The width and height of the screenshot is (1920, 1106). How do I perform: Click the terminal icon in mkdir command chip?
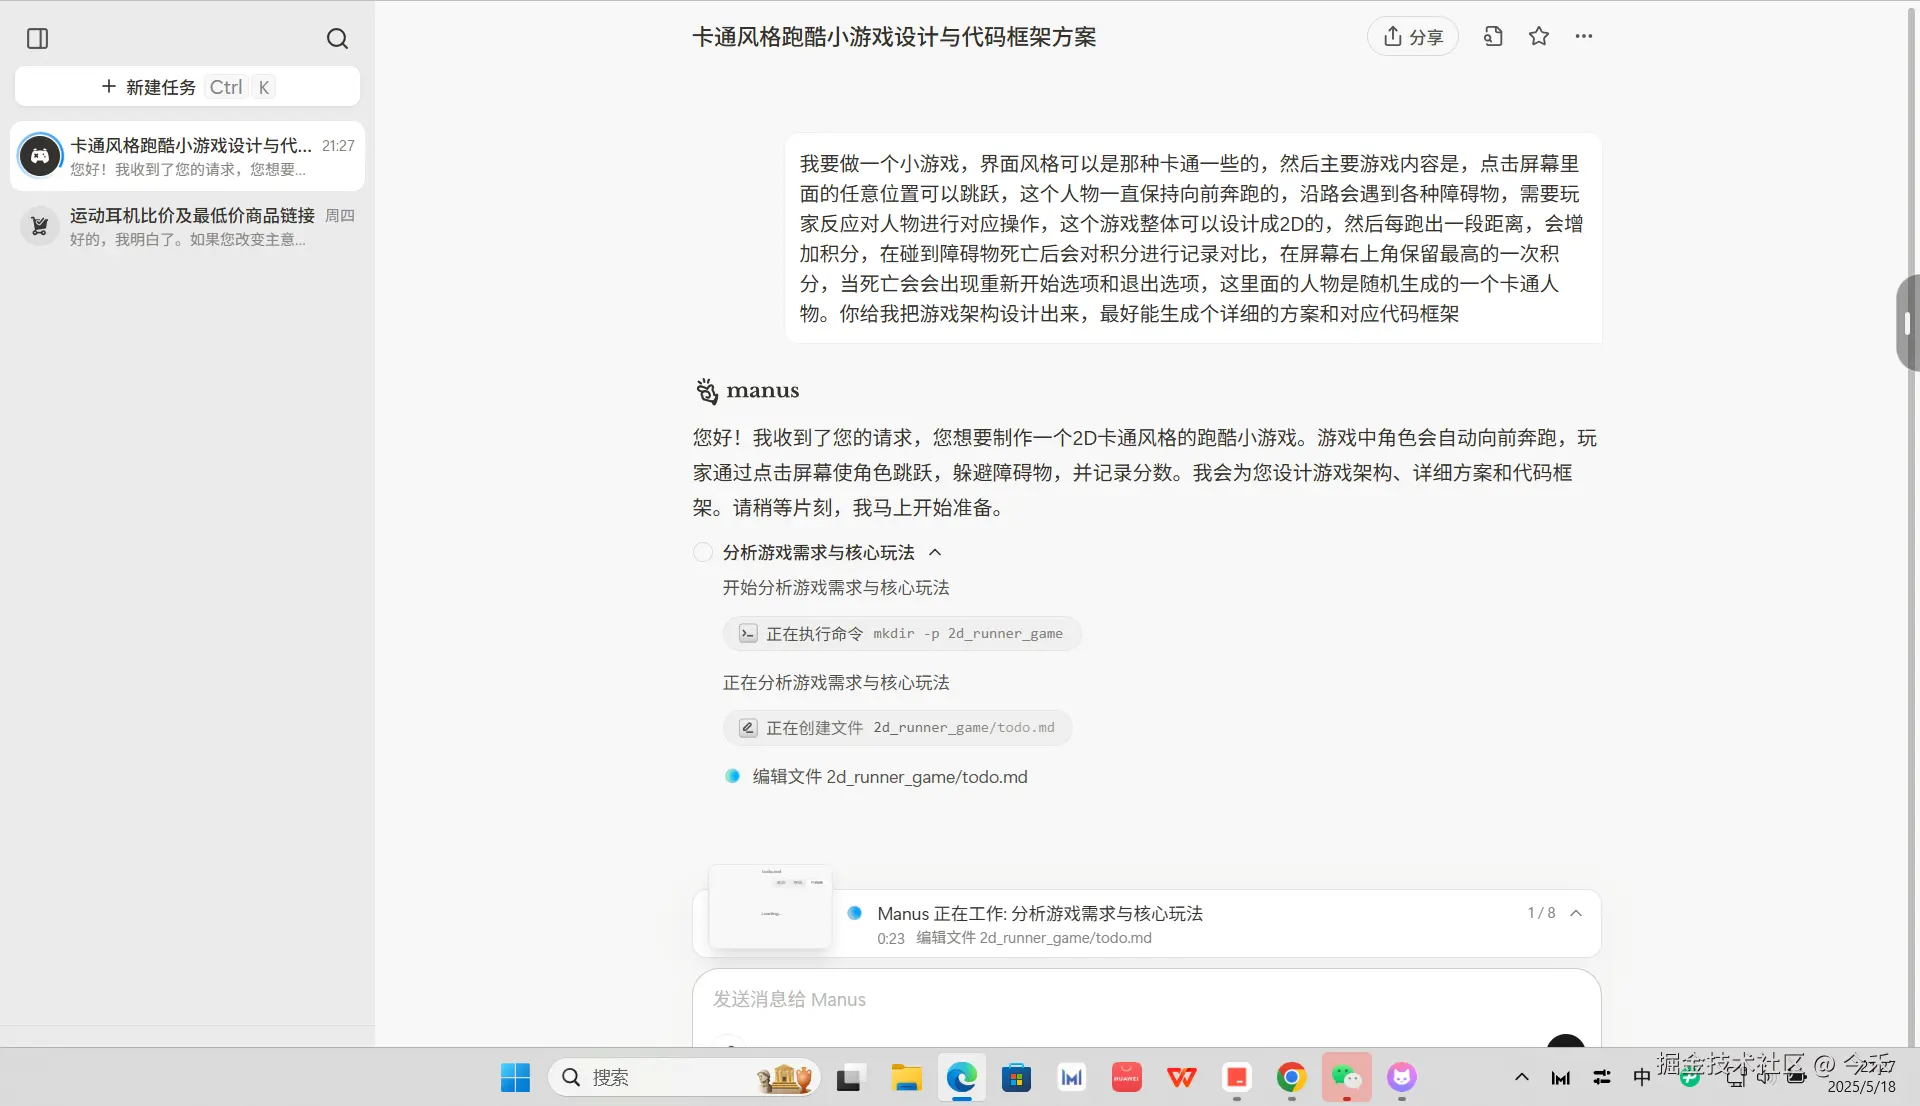(x=748, y=633)
